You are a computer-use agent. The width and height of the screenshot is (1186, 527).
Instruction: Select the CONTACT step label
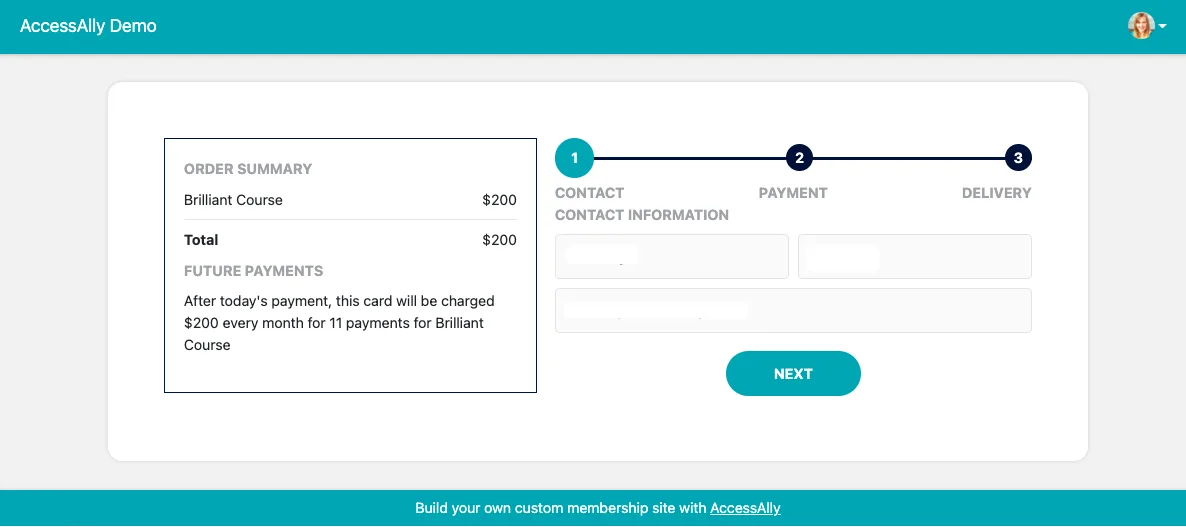point(589,193)
